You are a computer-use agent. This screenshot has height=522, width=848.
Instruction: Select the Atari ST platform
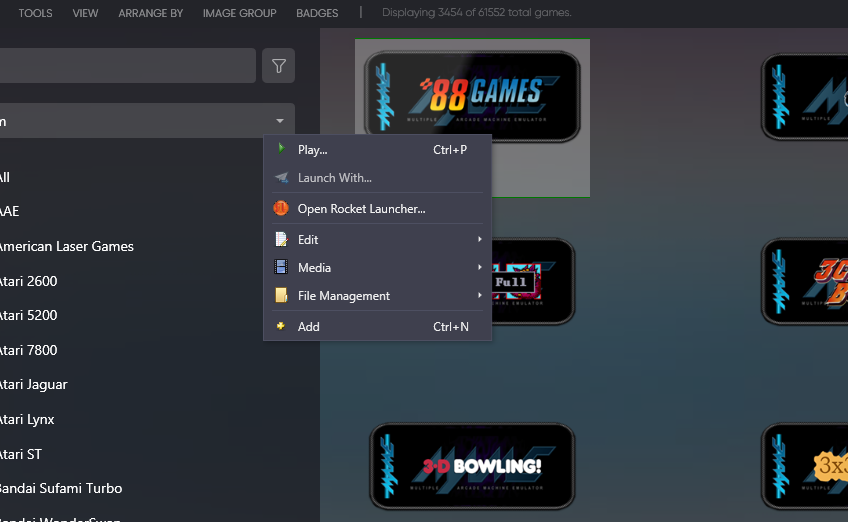(x=21, y=454)
